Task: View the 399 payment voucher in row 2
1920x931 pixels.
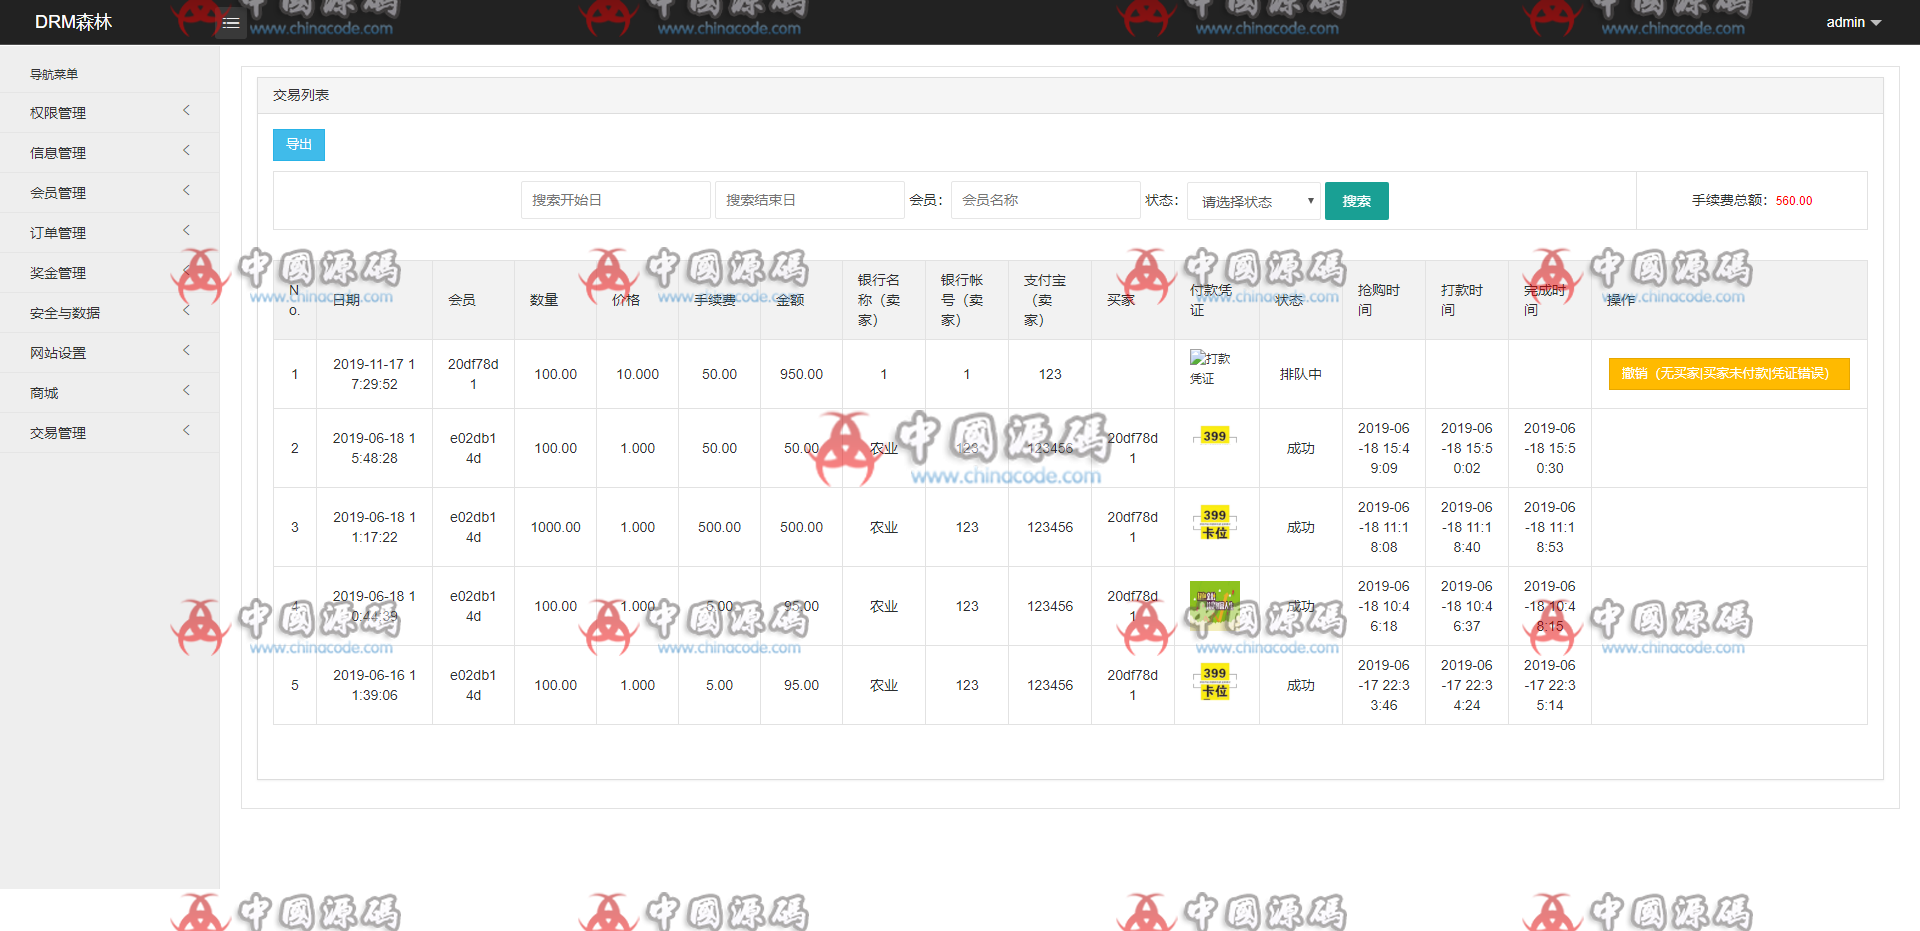Action: (1214, 437)
